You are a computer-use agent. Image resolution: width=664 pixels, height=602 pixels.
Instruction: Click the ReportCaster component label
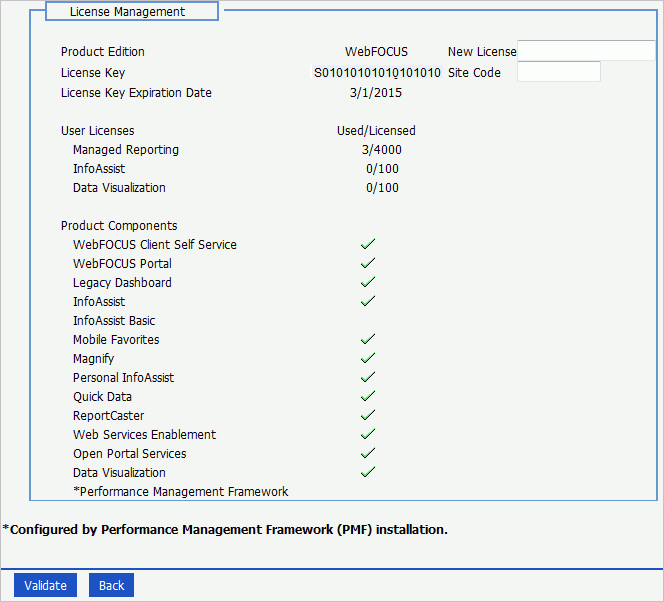pyautogui.click(x=108, y=416)
